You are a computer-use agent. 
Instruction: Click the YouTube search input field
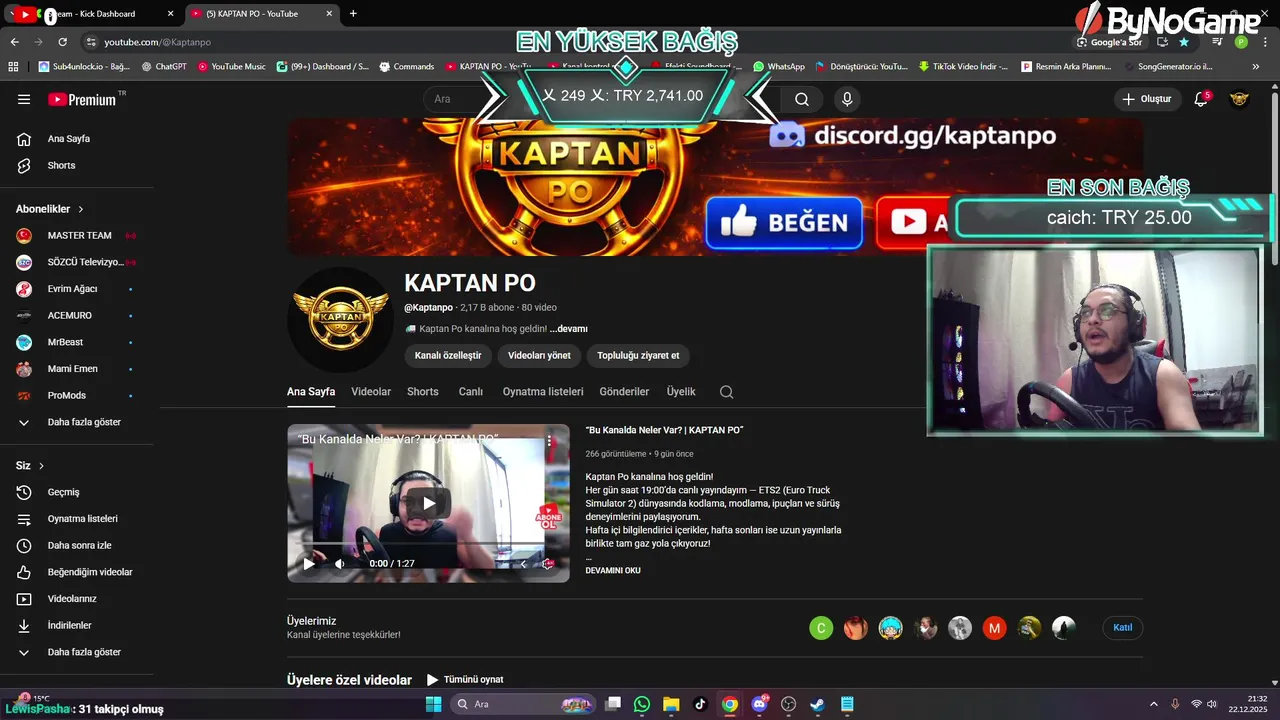pos(600,99)
